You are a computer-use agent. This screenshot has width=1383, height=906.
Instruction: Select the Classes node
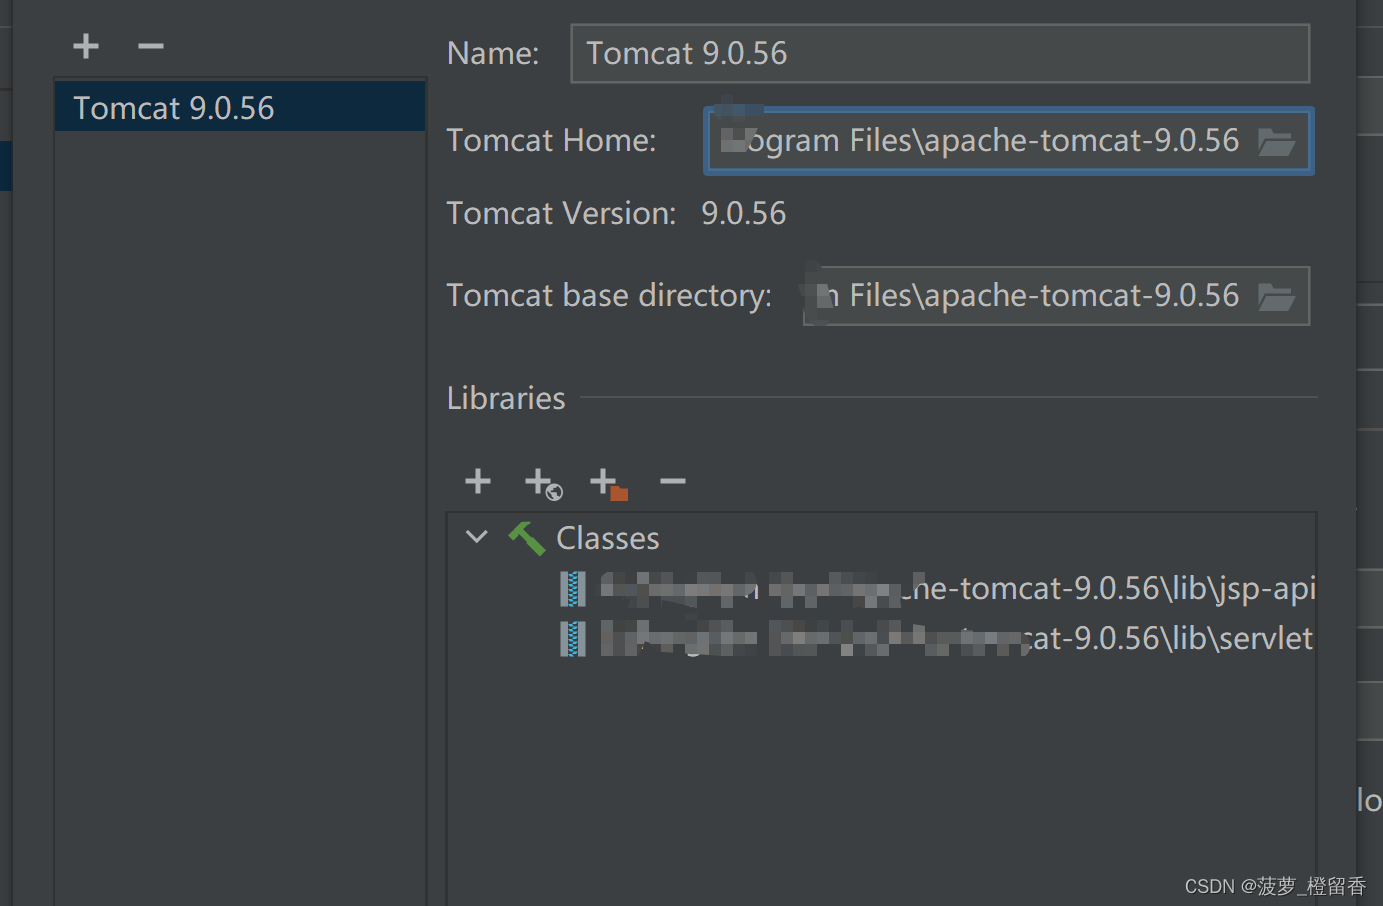point(607,538)
